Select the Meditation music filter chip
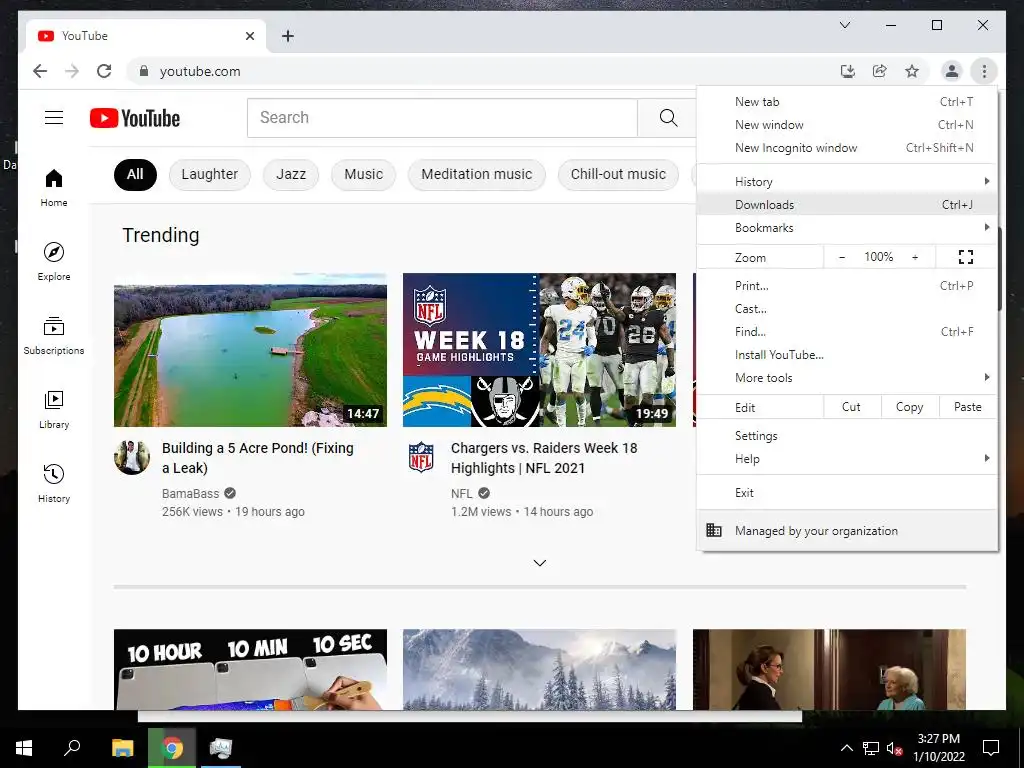Screen dimensions: 1024x768 coord(477,174)
